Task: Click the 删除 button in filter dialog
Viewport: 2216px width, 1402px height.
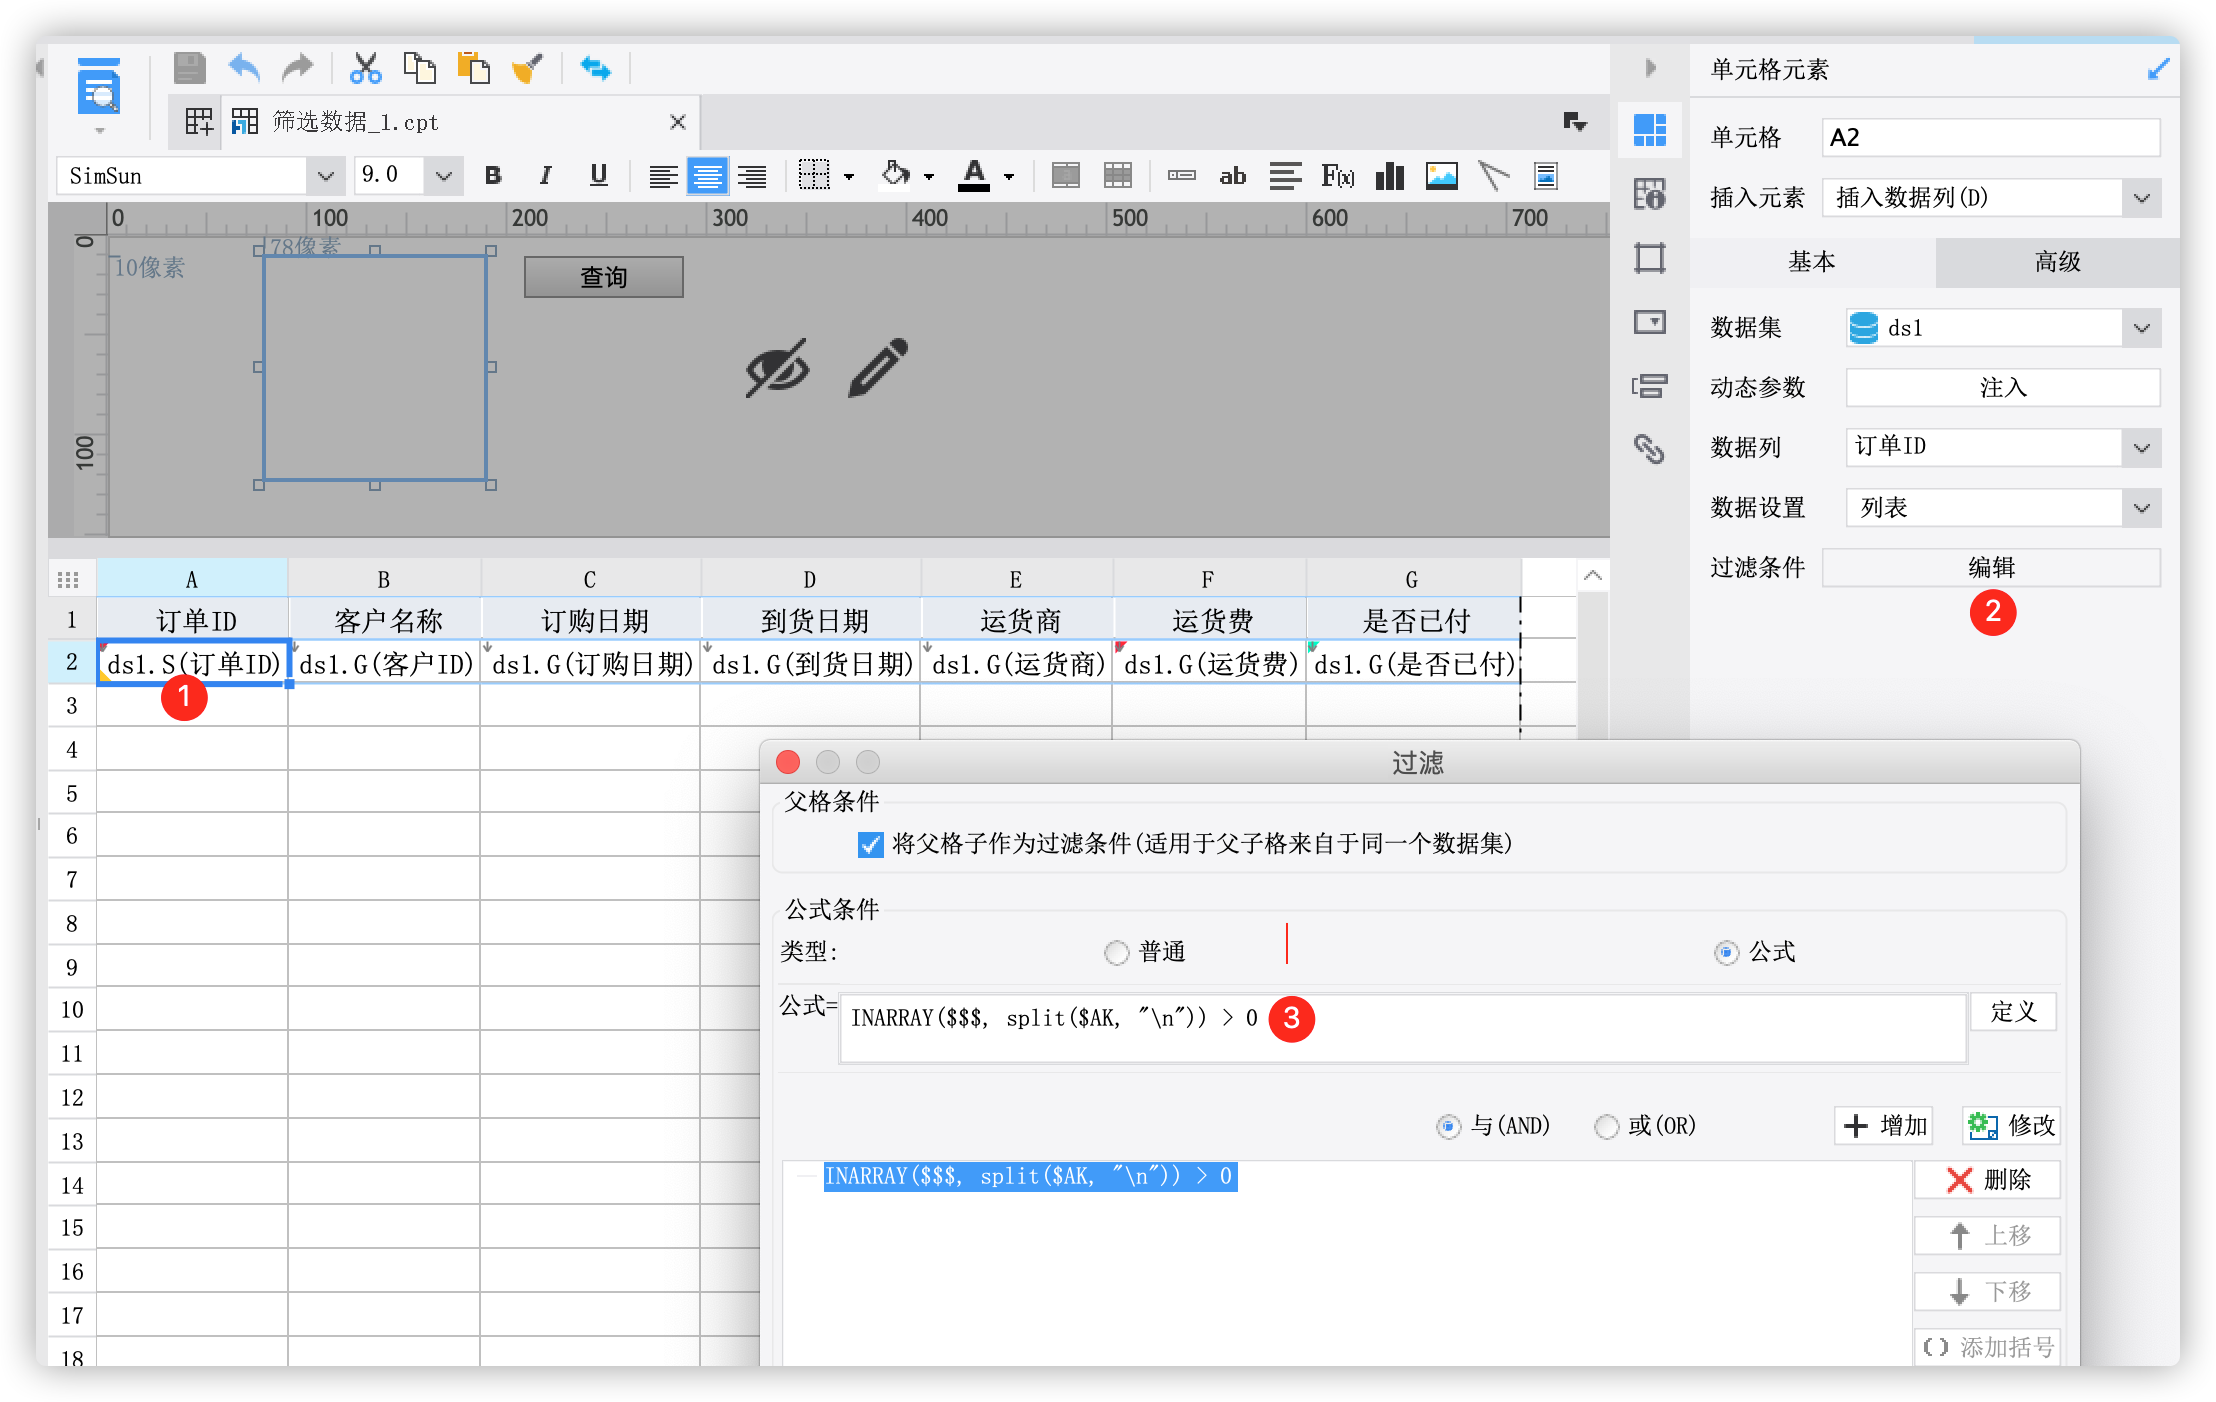Action: [1987, 1179]
